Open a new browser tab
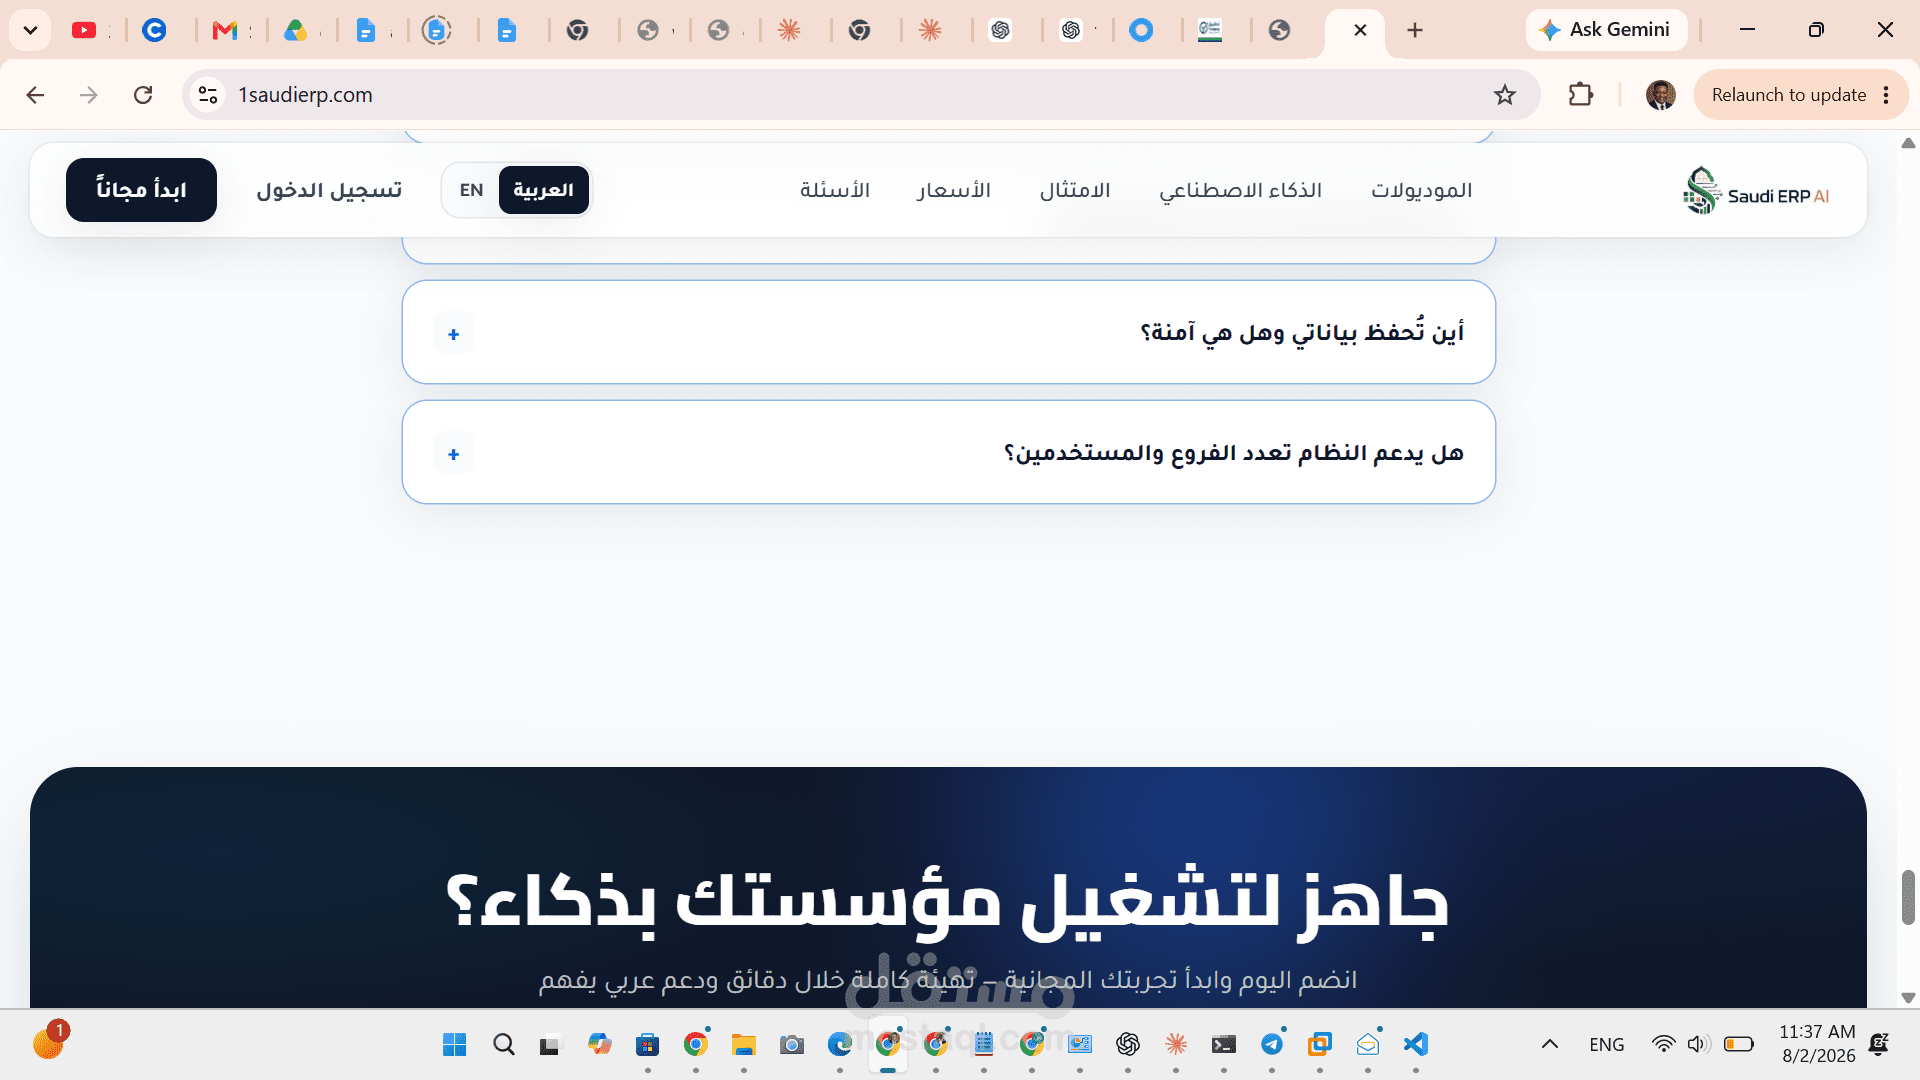This screenshot has width=1920, height=1080. (1414, 31)
